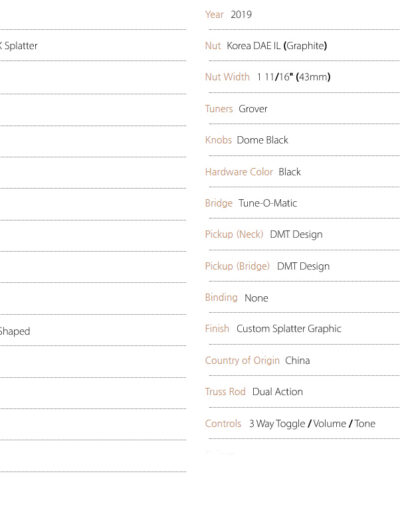Click the Nut spec label

pyautogui.click(x=213, y=46)
